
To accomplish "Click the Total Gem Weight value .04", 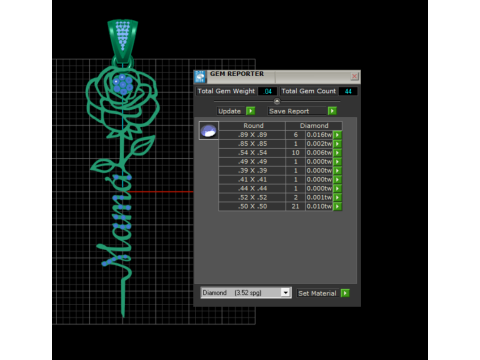I will tap(267, 91).
